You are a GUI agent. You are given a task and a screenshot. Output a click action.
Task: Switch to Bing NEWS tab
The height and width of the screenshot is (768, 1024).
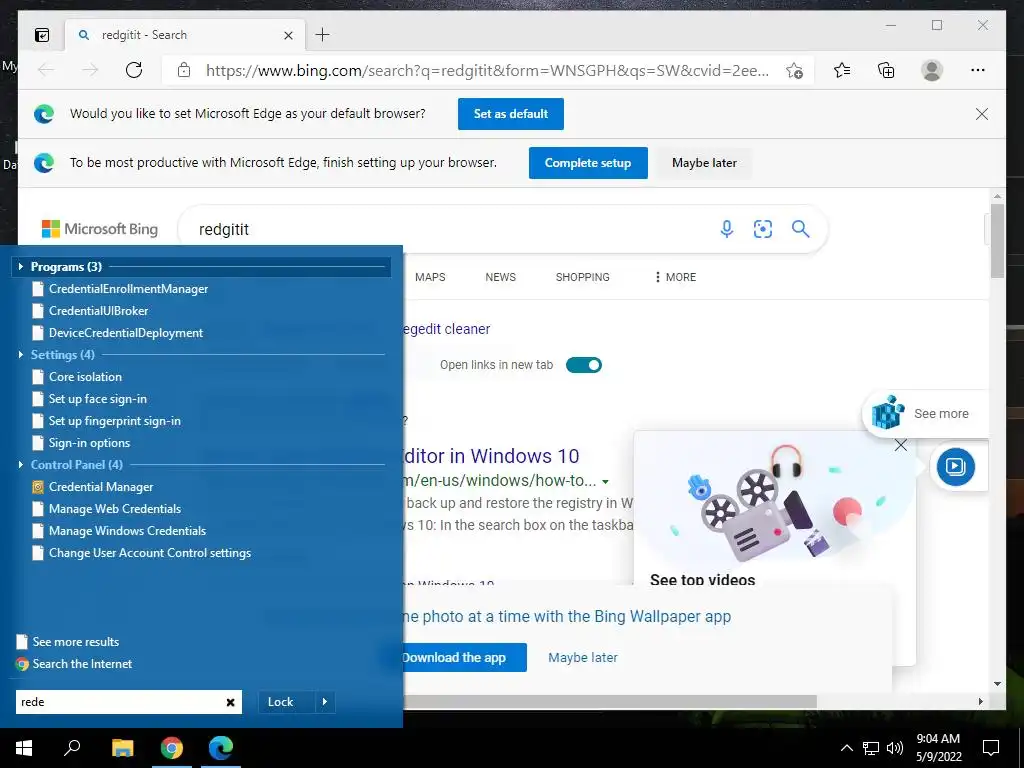[x=500, y=277]
